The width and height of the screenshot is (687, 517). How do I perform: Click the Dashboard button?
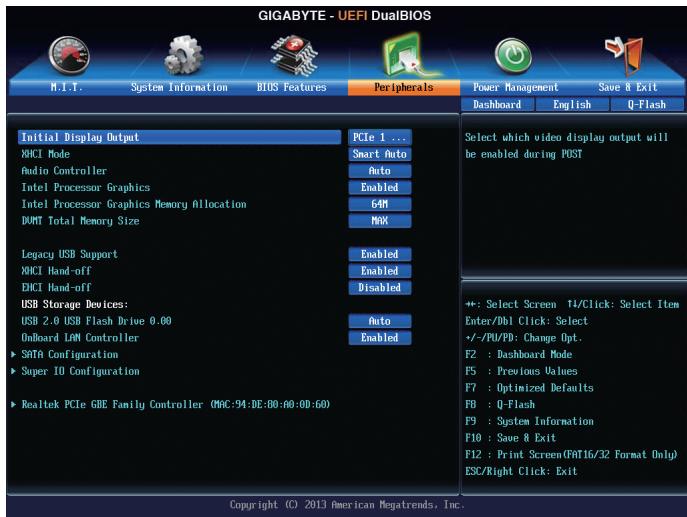497,105
